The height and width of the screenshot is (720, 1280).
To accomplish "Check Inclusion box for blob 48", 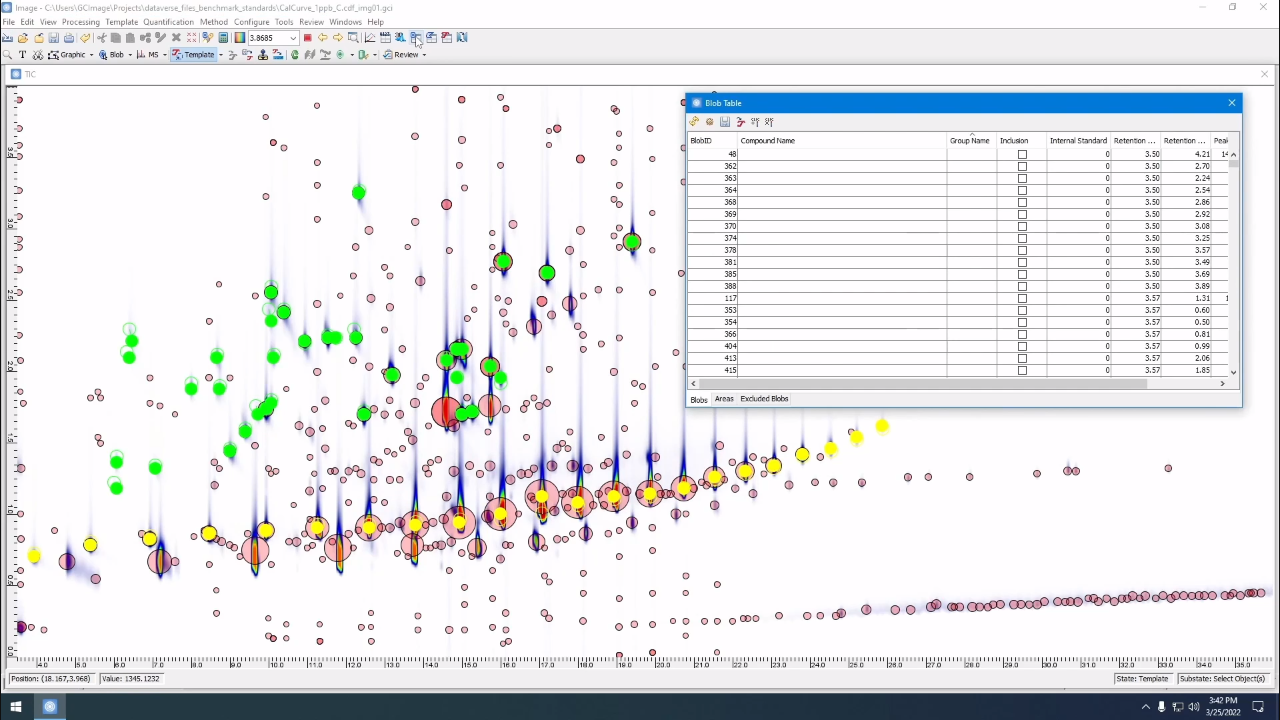I will point(1022,155).
